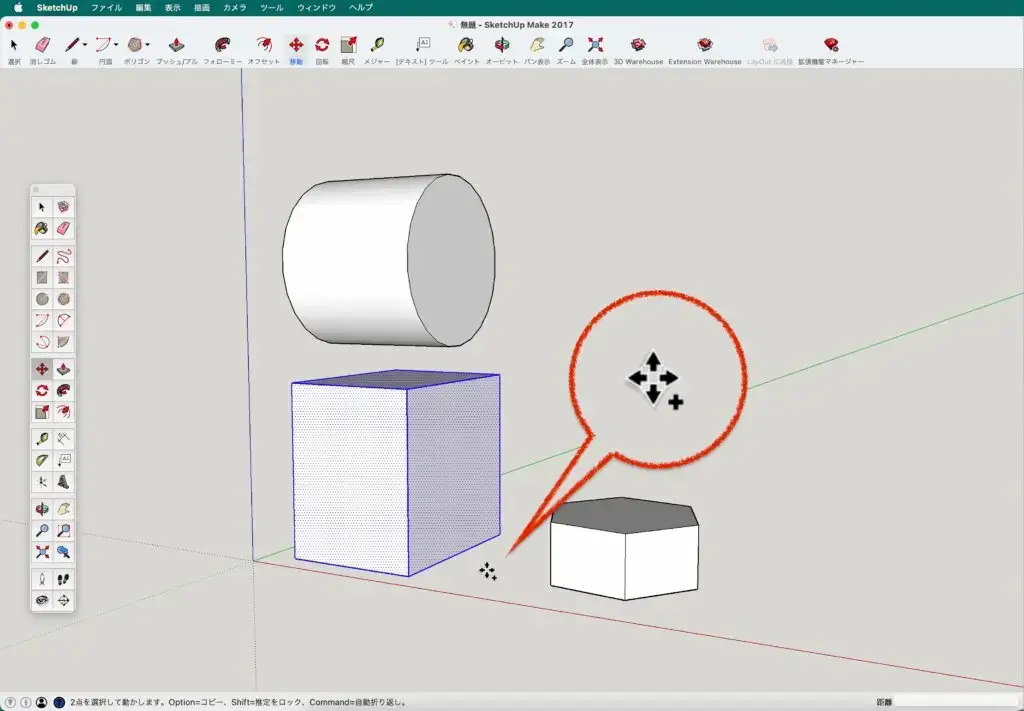
Task: Click the user sign-in icon in status bar
Action: tap(41, 703)
